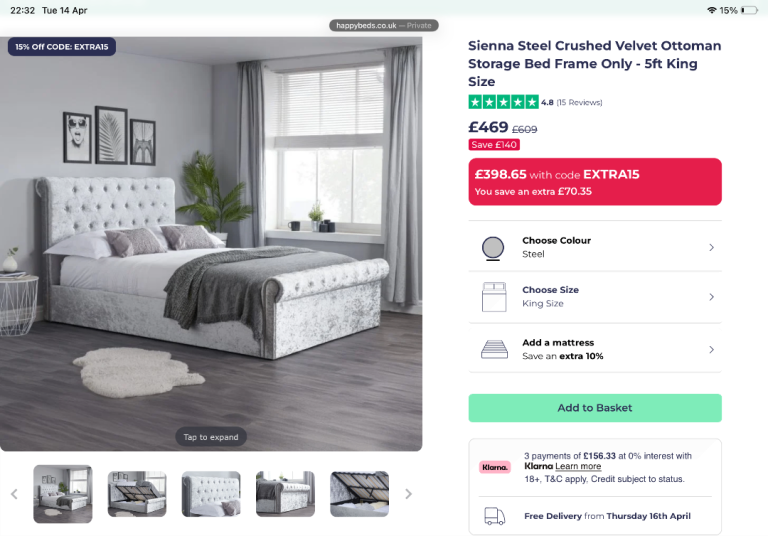This screenshot has height=536, width=768.
Task: Click the delivery truck icon
Action: click(x=495, y=516)
